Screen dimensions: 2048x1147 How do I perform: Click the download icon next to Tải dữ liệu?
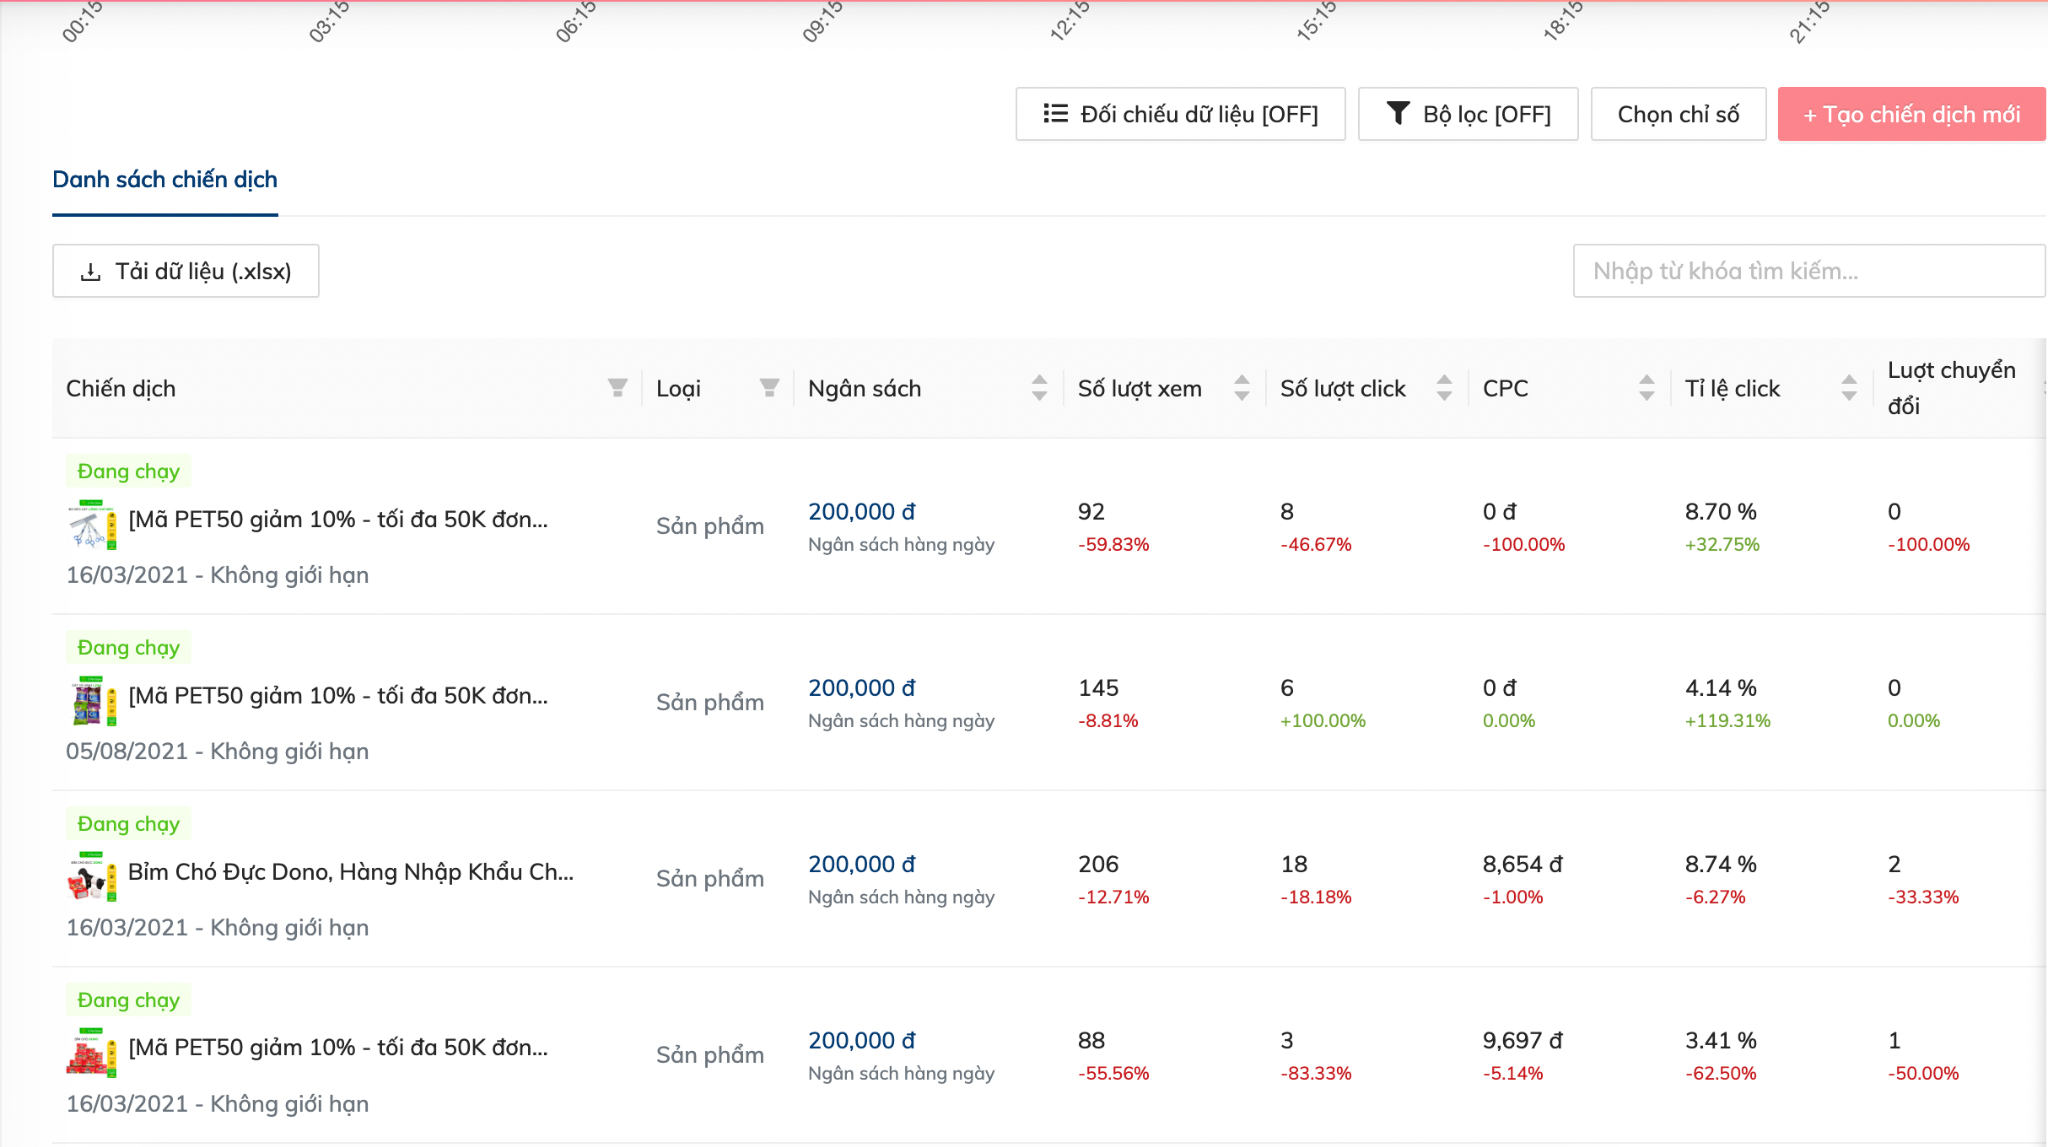click(91, 270)
